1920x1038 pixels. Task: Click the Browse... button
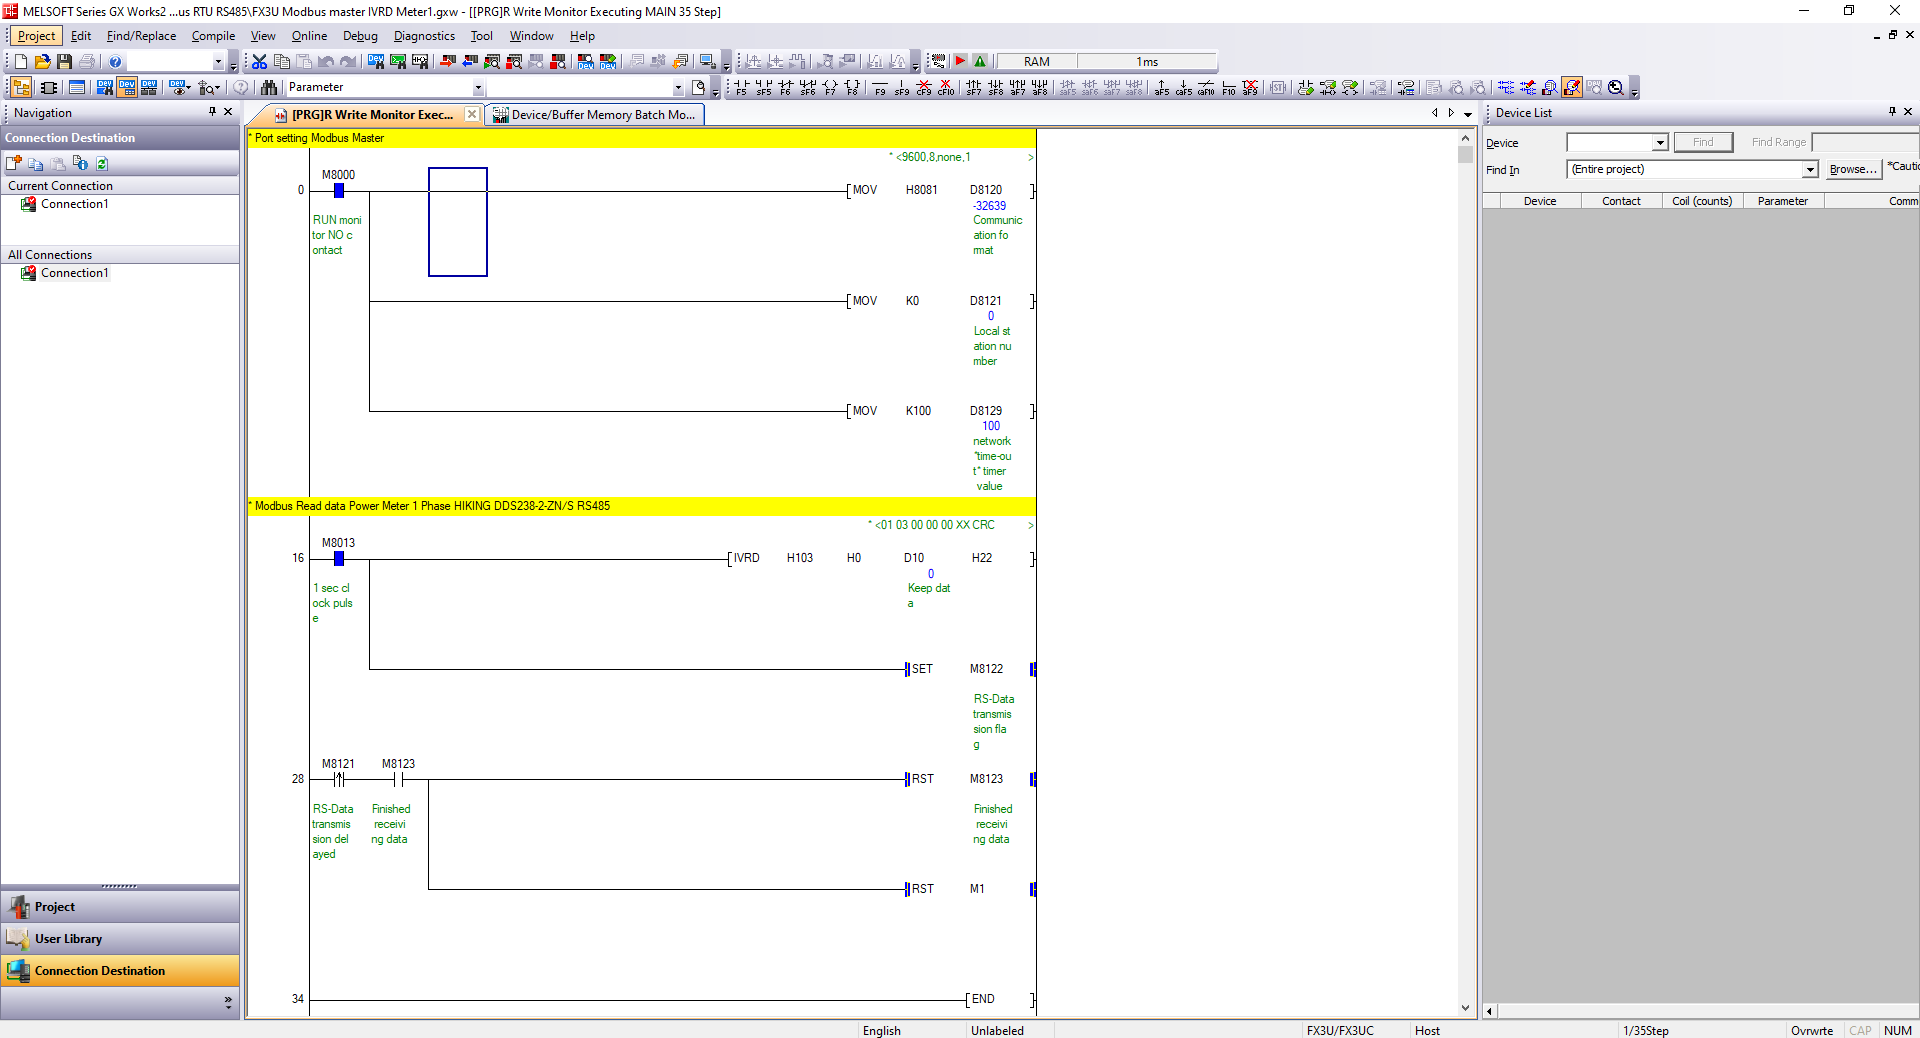[1852, 170]
